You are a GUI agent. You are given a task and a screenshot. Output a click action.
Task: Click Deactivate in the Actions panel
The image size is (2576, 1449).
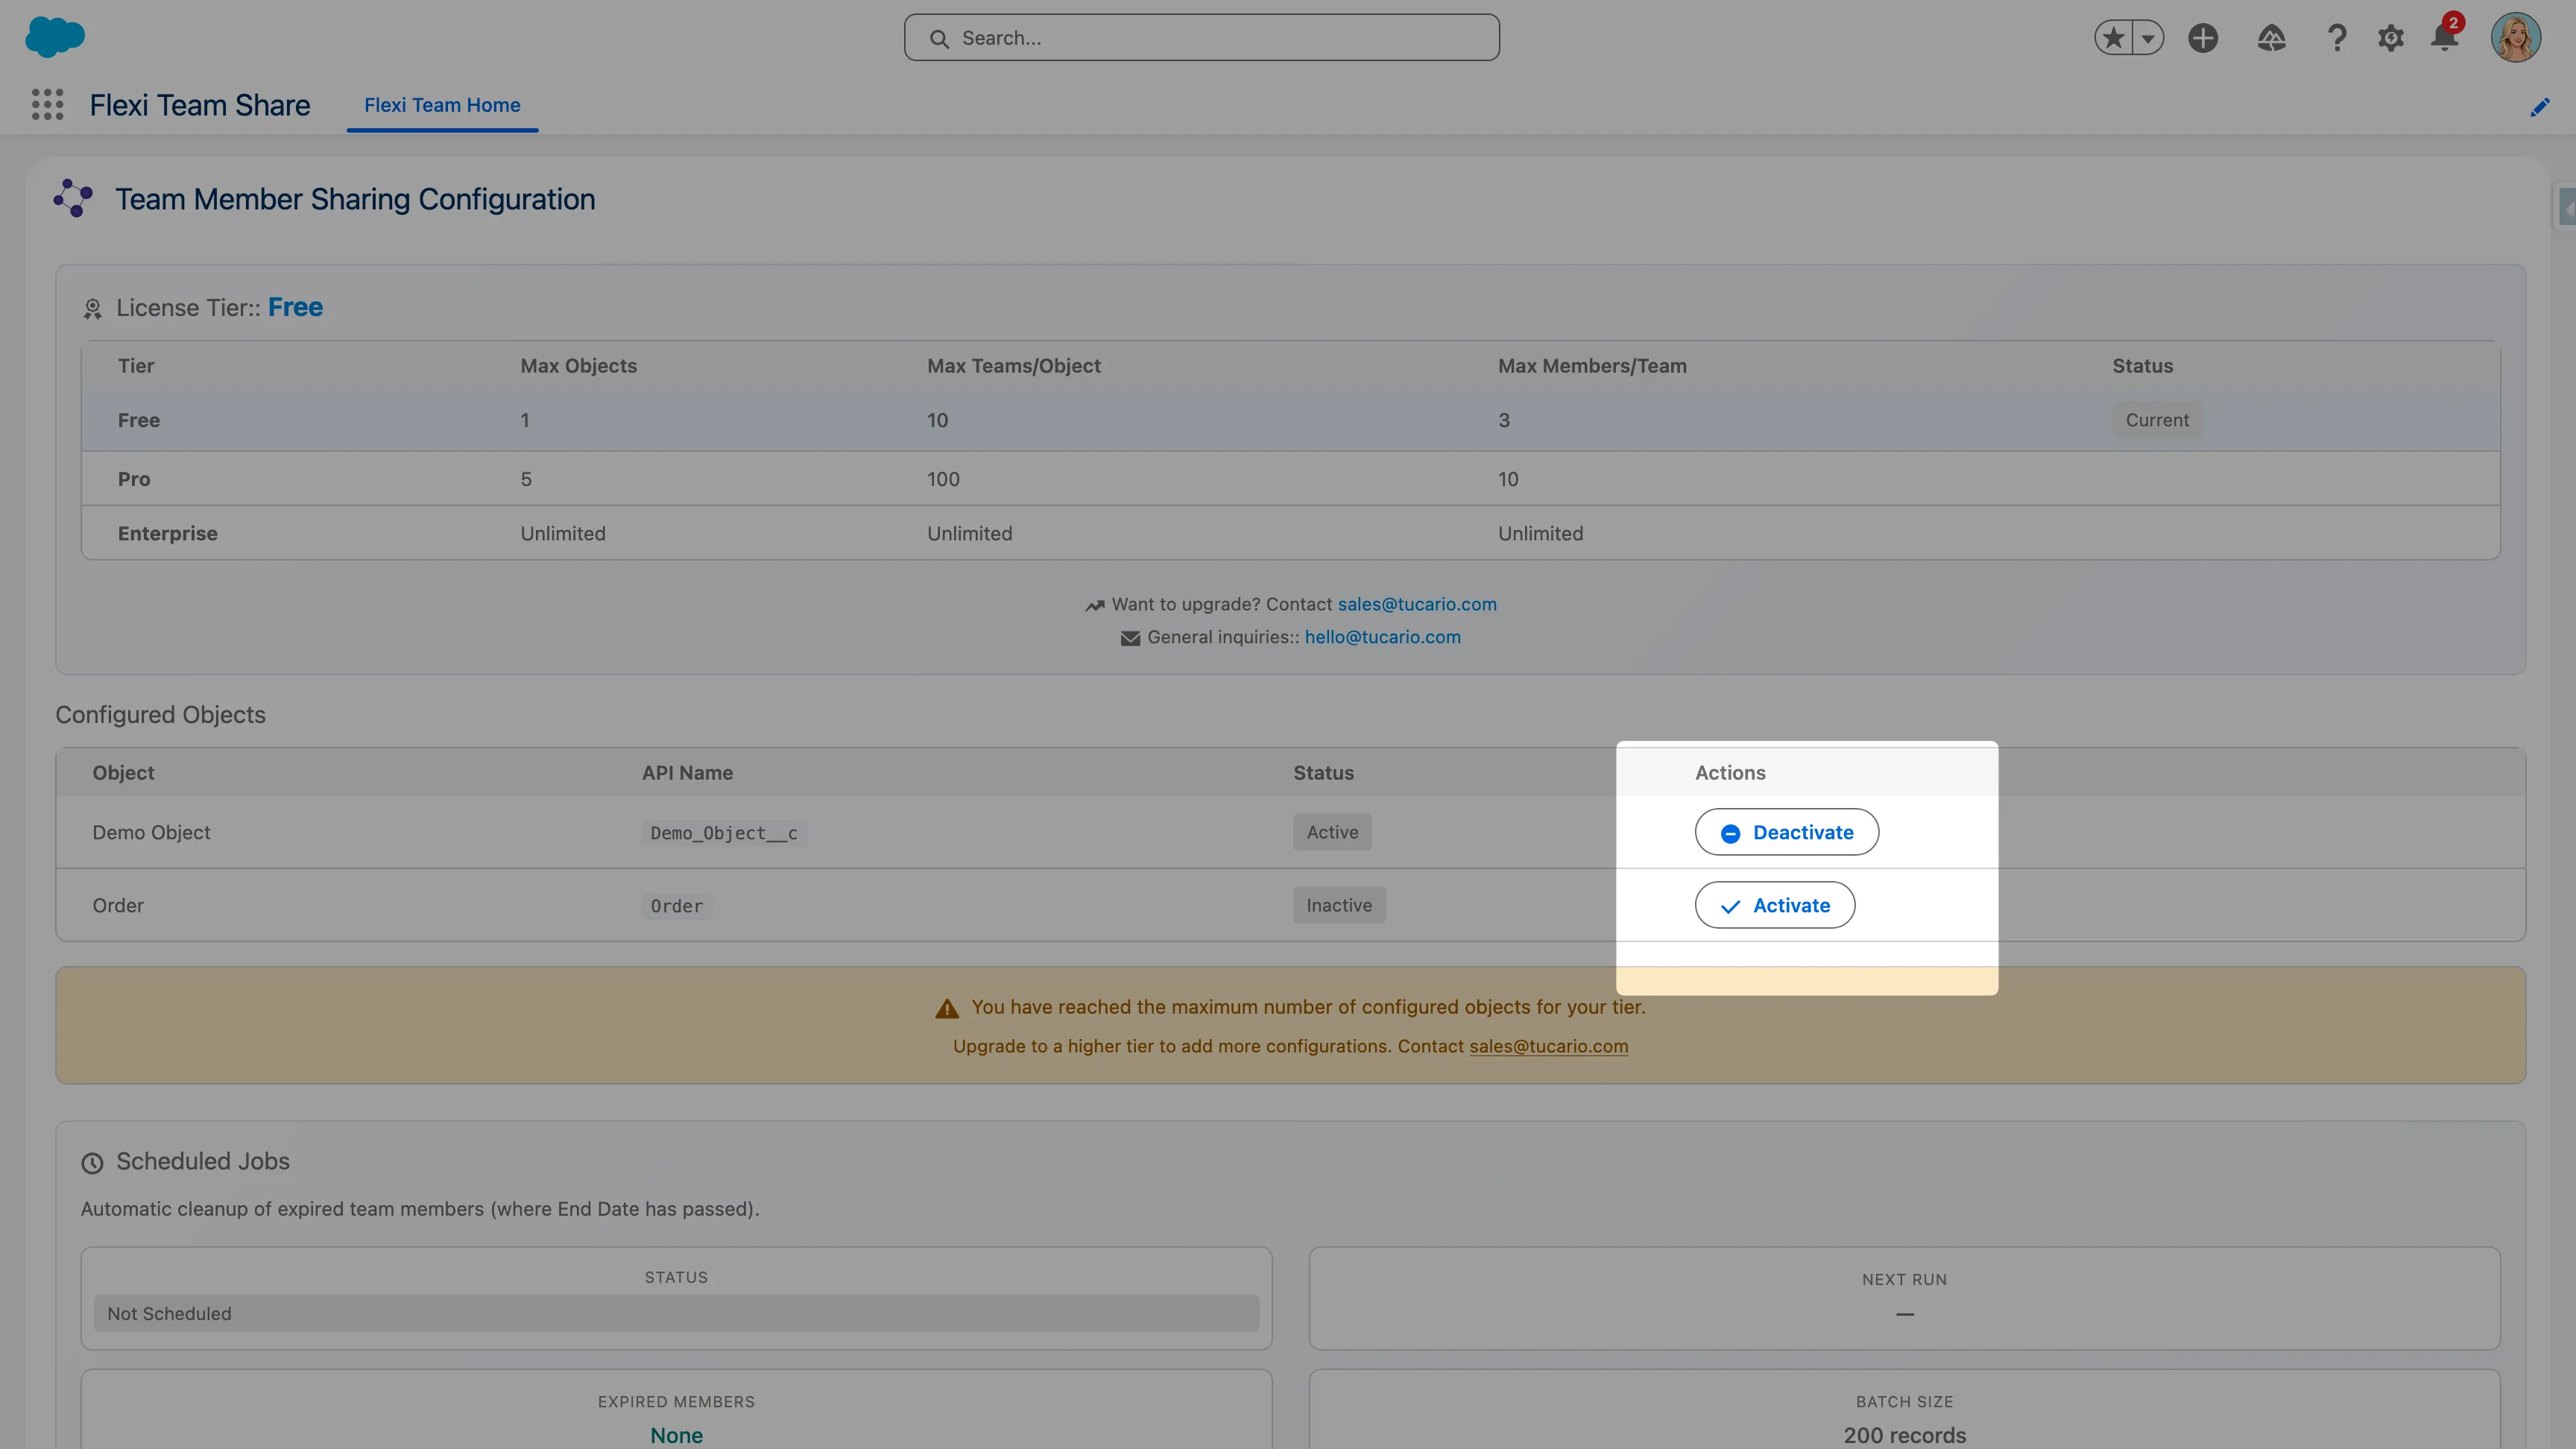(1786, 831)
